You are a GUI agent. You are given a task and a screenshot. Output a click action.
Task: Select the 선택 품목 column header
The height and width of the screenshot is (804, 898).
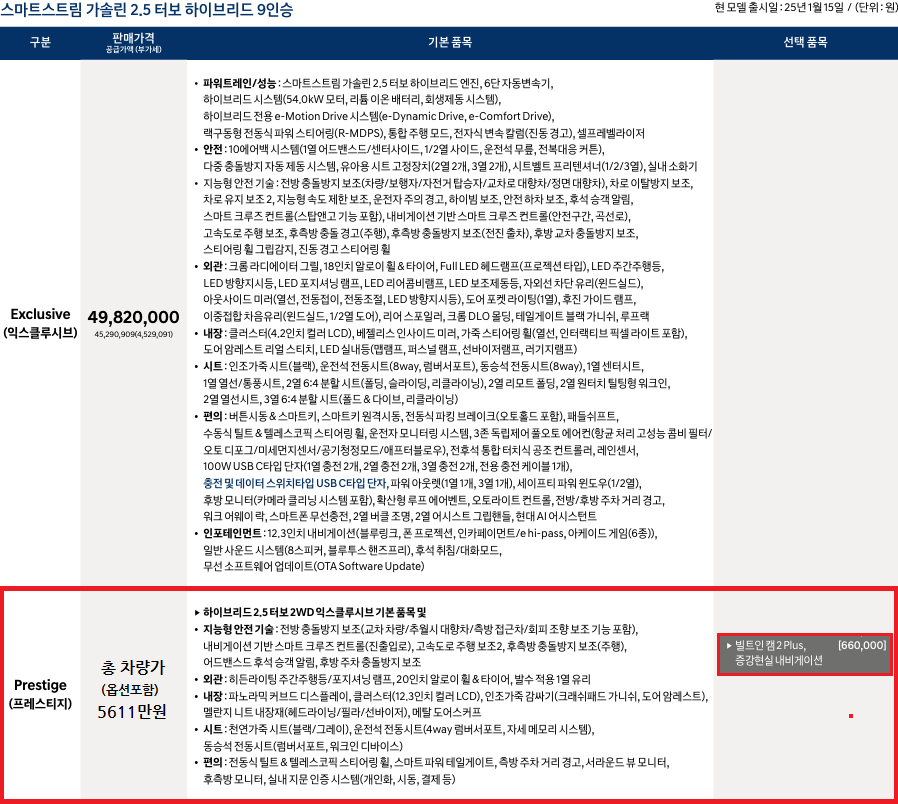tap(805, 43)
